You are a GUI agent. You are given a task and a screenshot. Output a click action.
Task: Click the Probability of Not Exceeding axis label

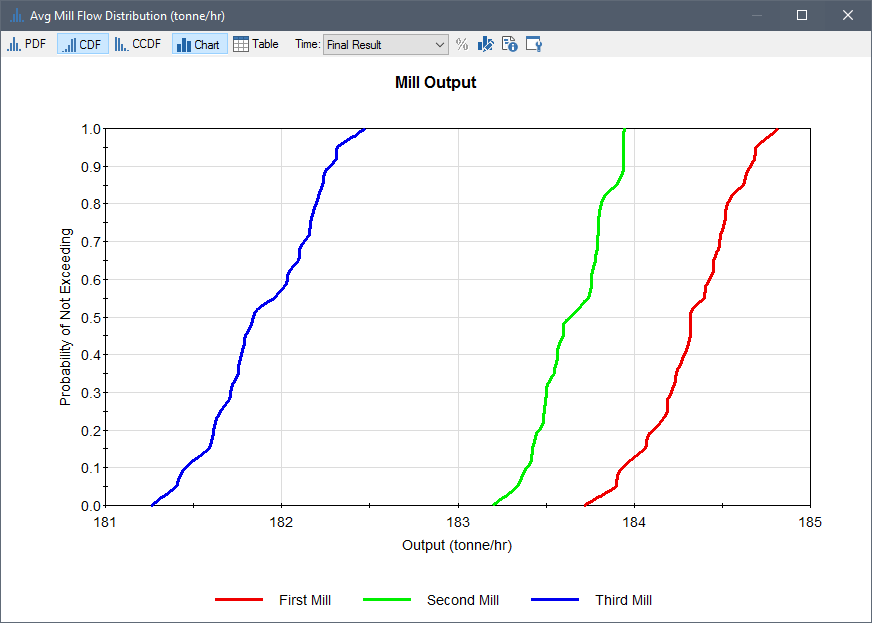pos(66,317)
